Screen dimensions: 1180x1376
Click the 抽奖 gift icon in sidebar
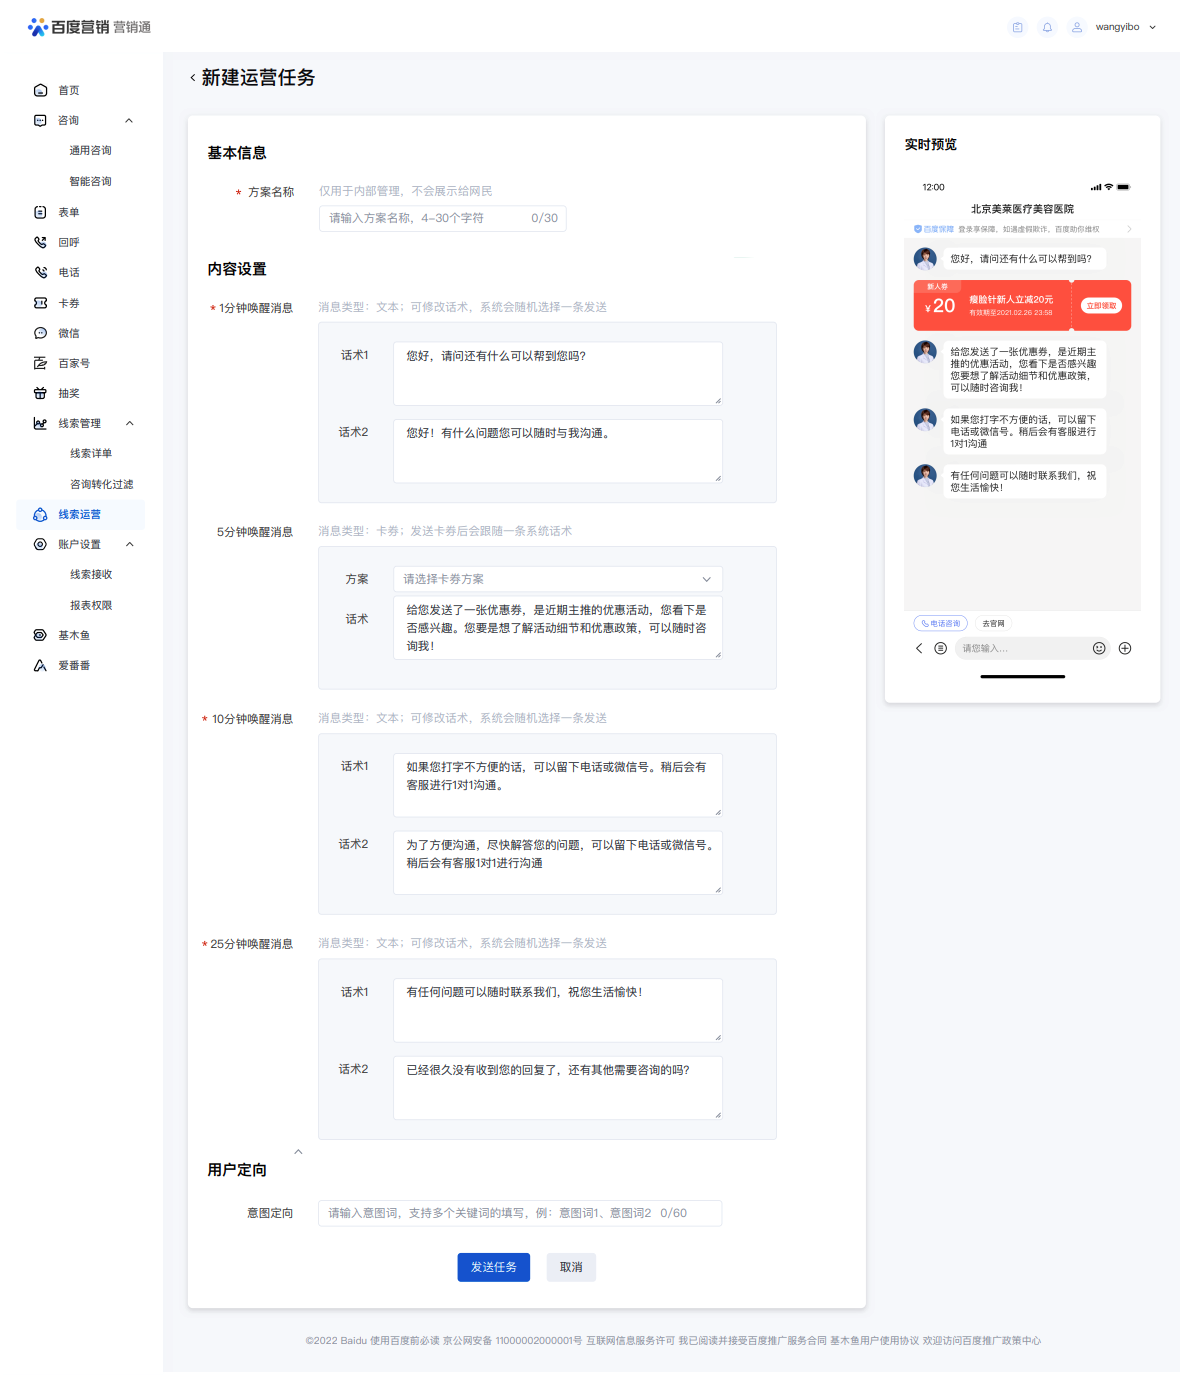tap(40, 393)
